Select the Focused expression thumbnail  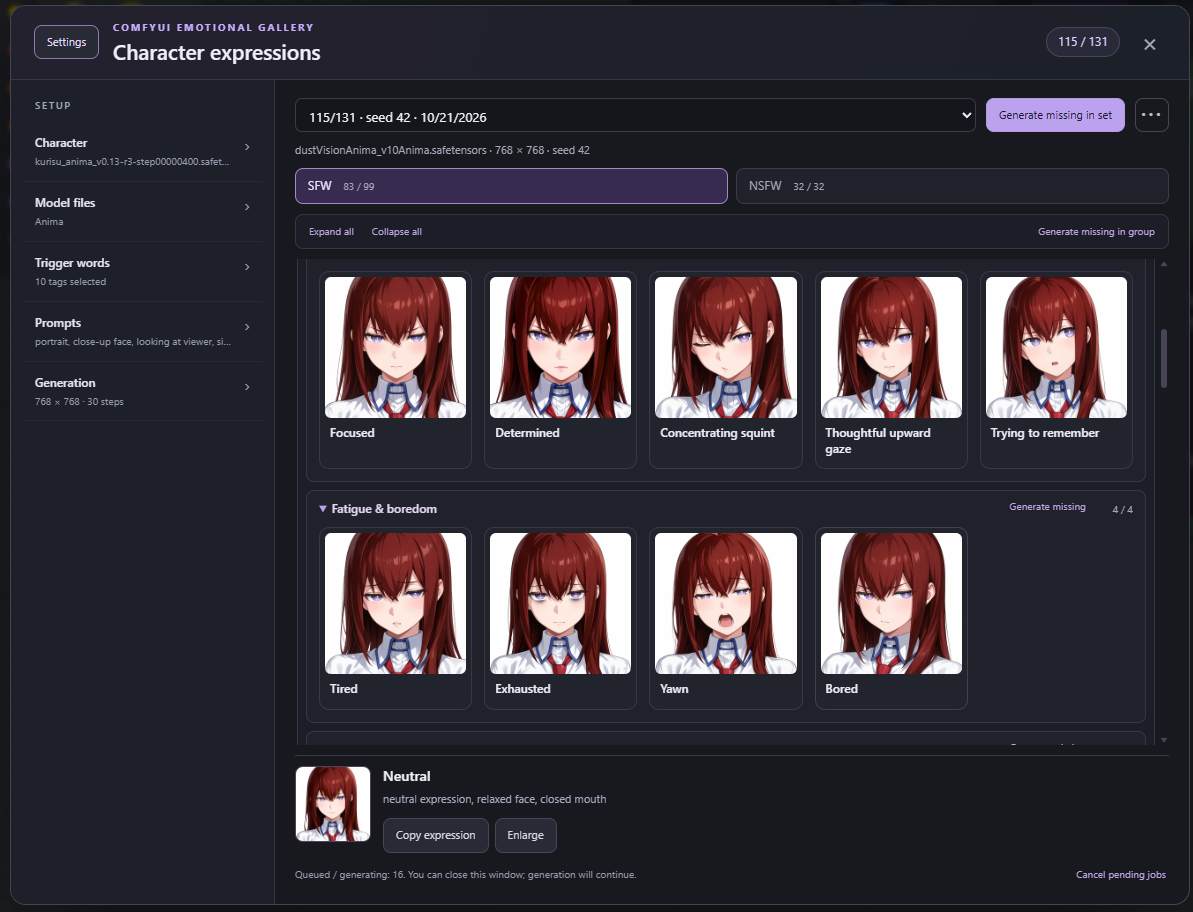[x=396, y=348]
